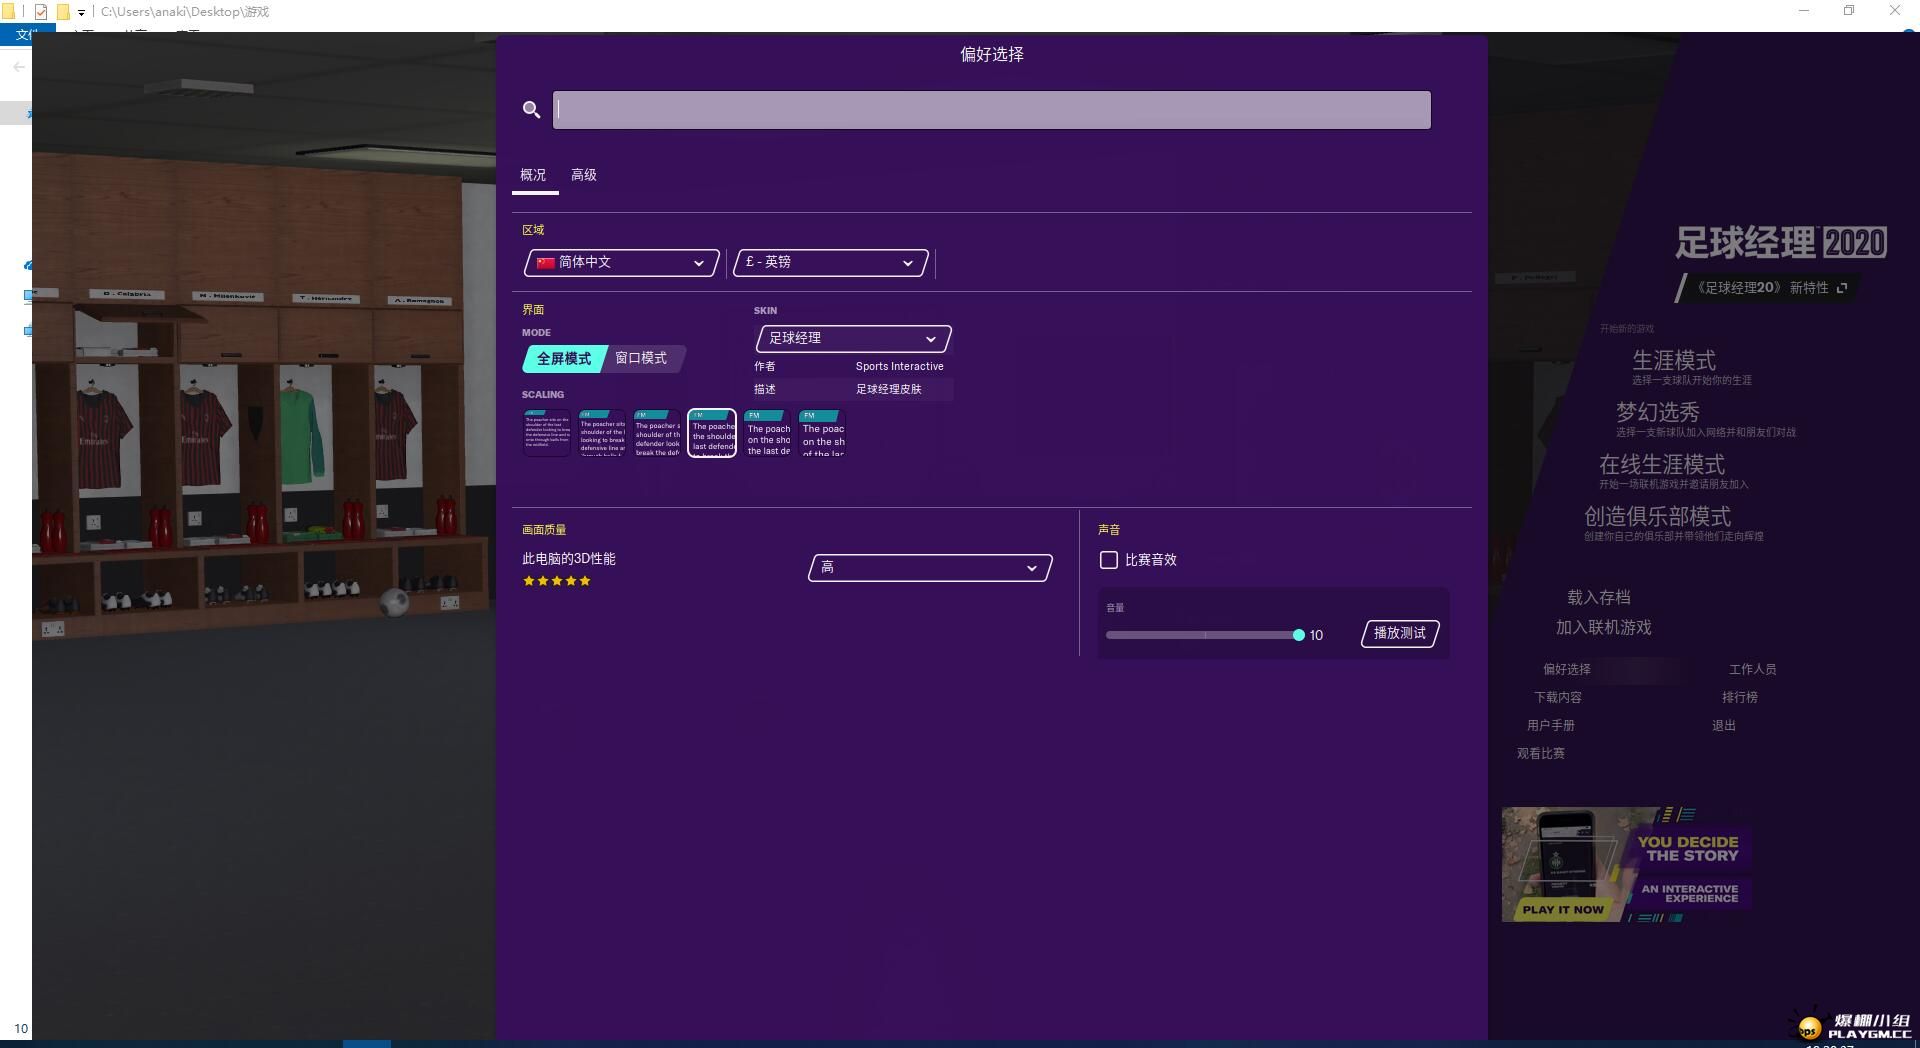The width and height of the screenshot is (1920, 1048).
Task: Select the smallest scaling preview thumbnail
Action: coord(546,433)
